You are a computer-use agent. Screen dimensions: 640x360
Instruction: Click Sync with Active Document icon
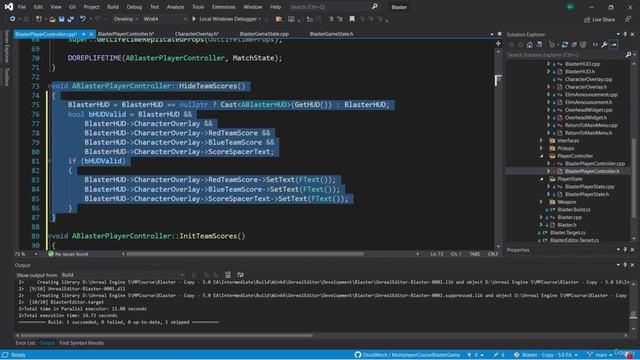click(x=565, y=44)
